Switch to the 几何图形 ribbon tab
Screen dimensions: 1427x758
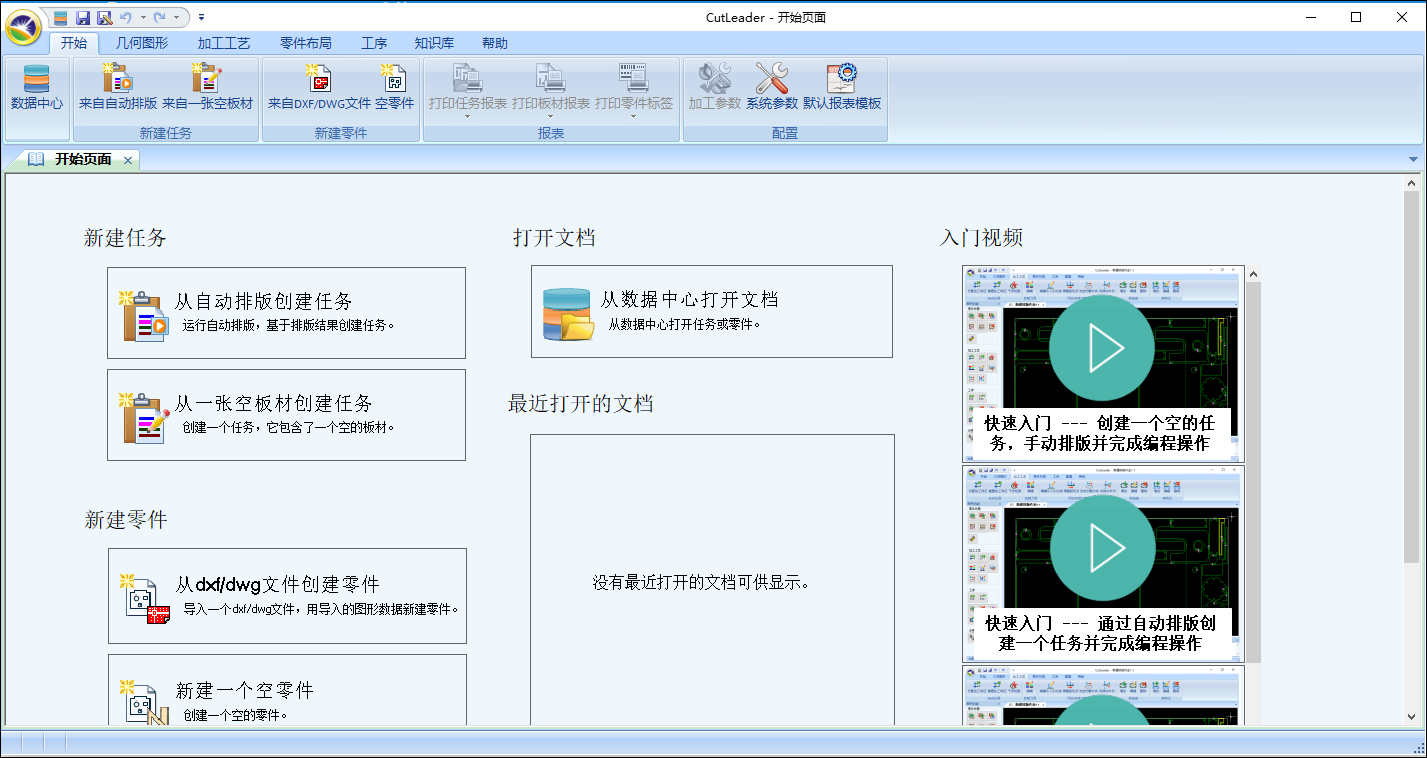(x=142, y=43)
